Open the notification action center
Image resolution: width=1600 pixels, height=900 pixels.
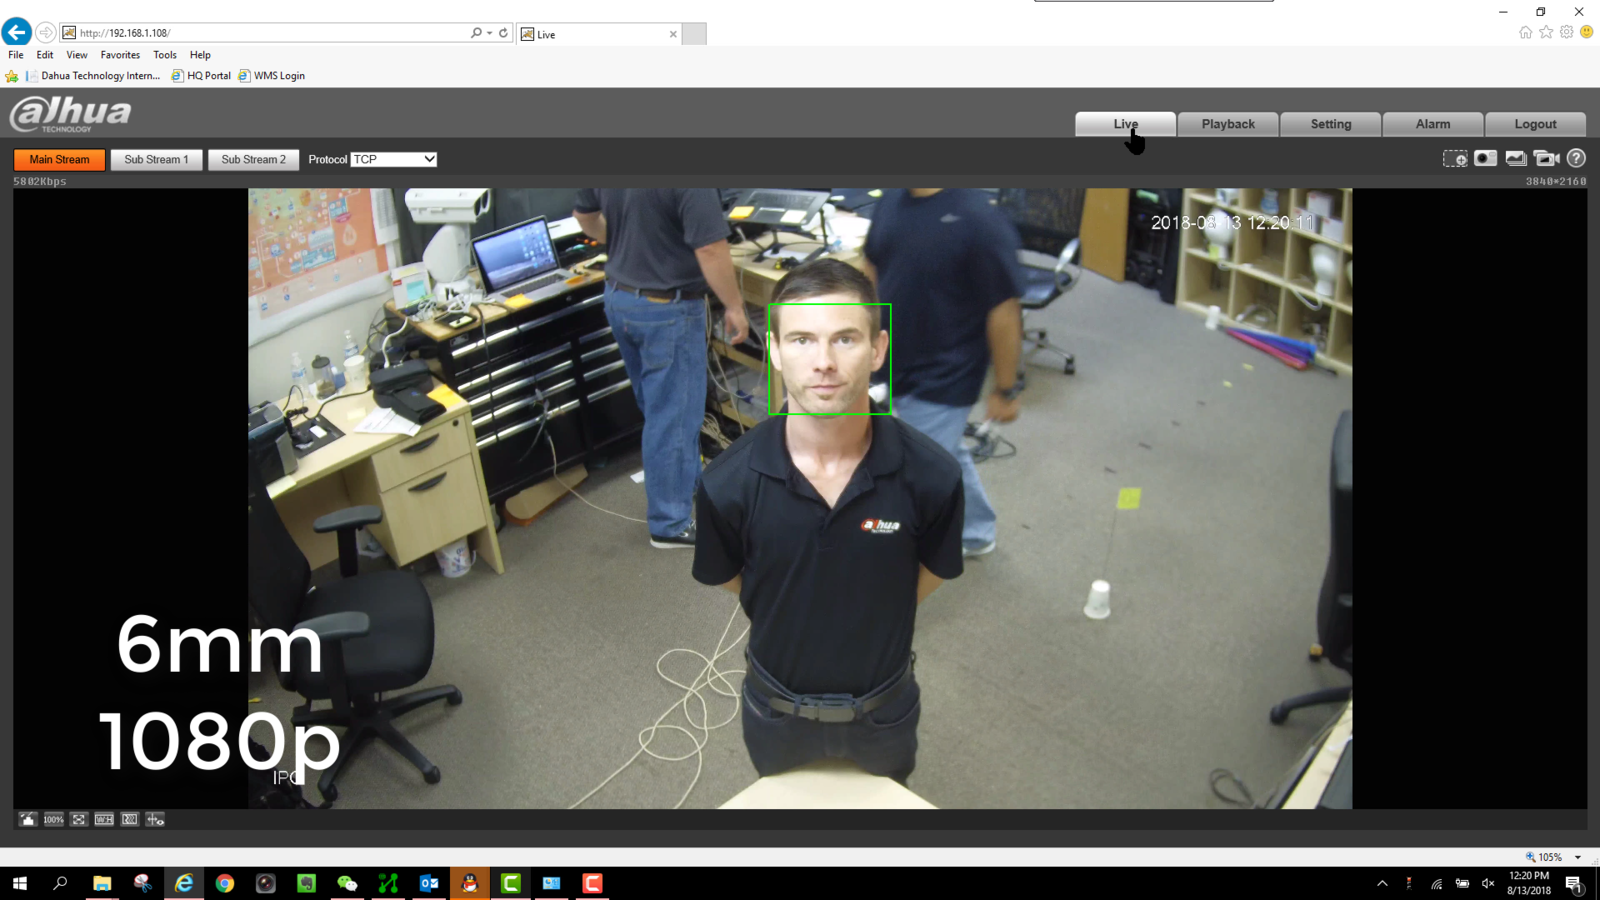(1574, 883)
